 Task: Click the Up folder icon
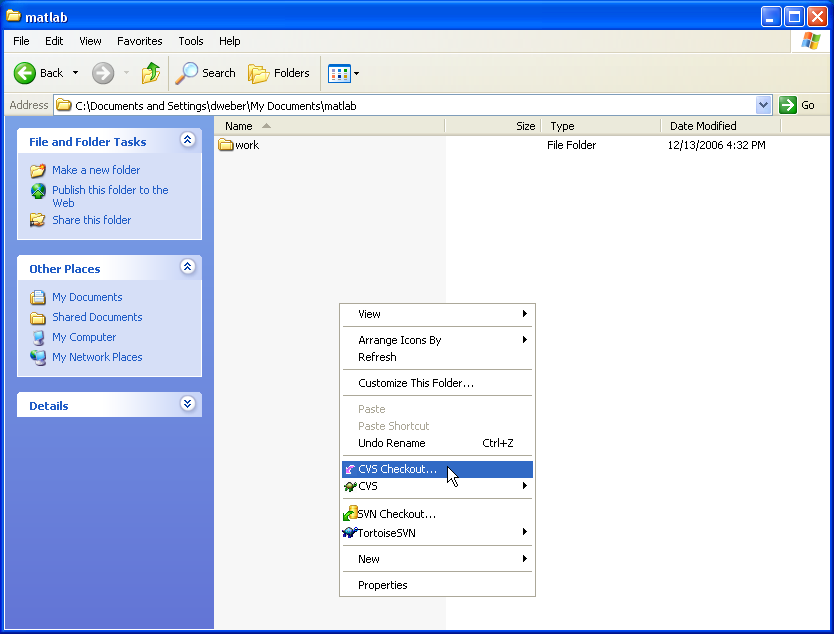tap(151, 73)
